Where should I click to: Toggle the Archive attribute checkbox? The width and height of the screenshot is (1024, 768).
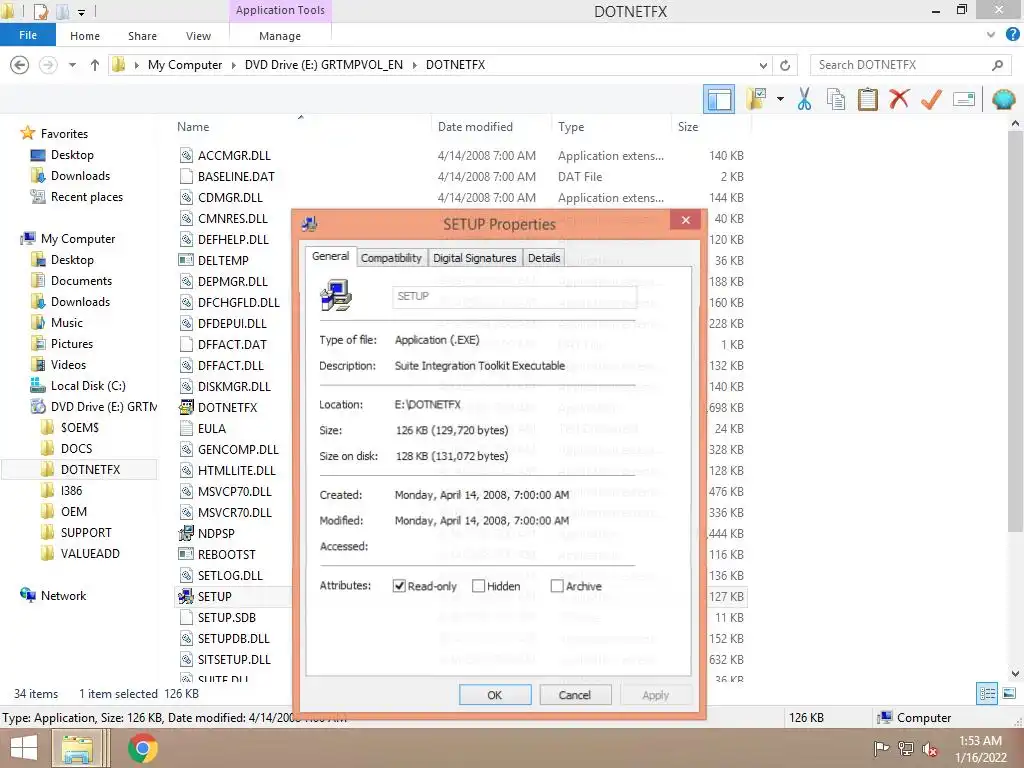coord(557,586)
